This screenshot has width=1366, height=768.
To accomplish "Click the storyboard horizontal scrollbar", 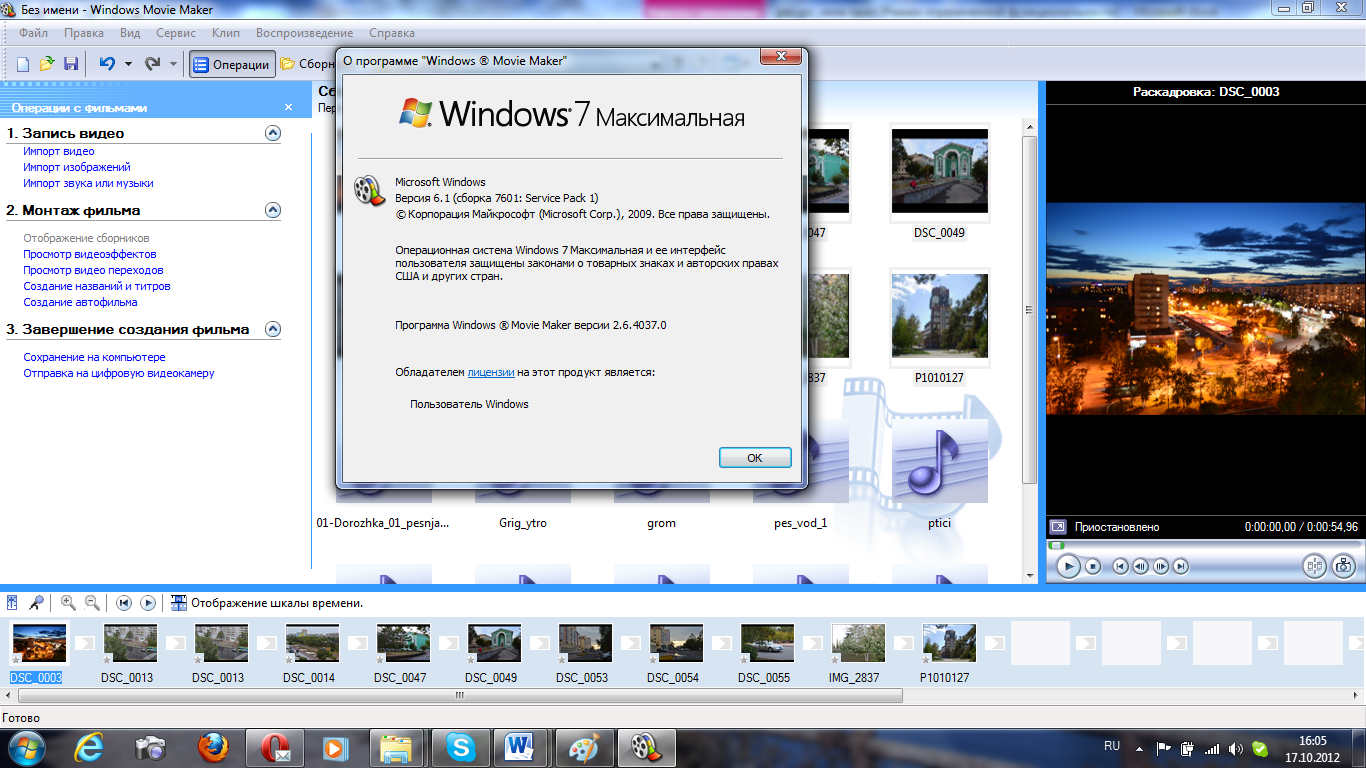I will pos(458,695).
